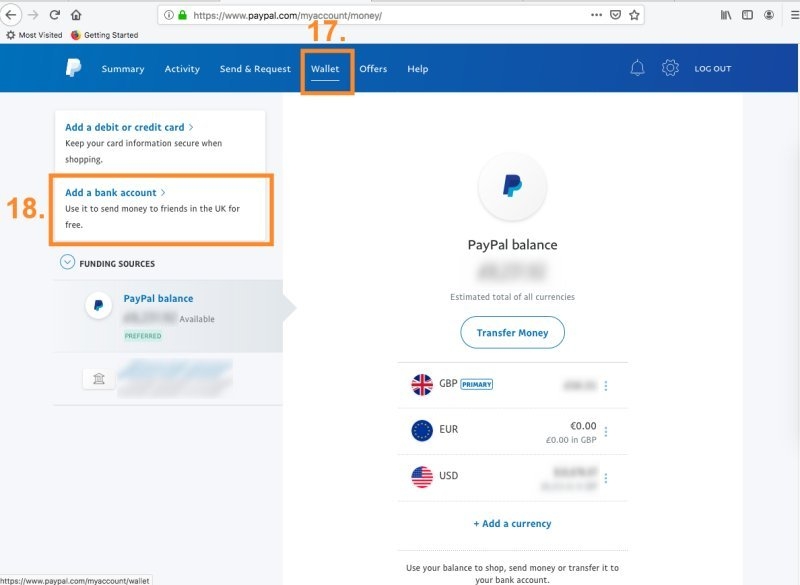Viewport: 800px width, 585px height.
Task: Click the 'Available' label in PayPal balance row
Action: pos(197,319)
